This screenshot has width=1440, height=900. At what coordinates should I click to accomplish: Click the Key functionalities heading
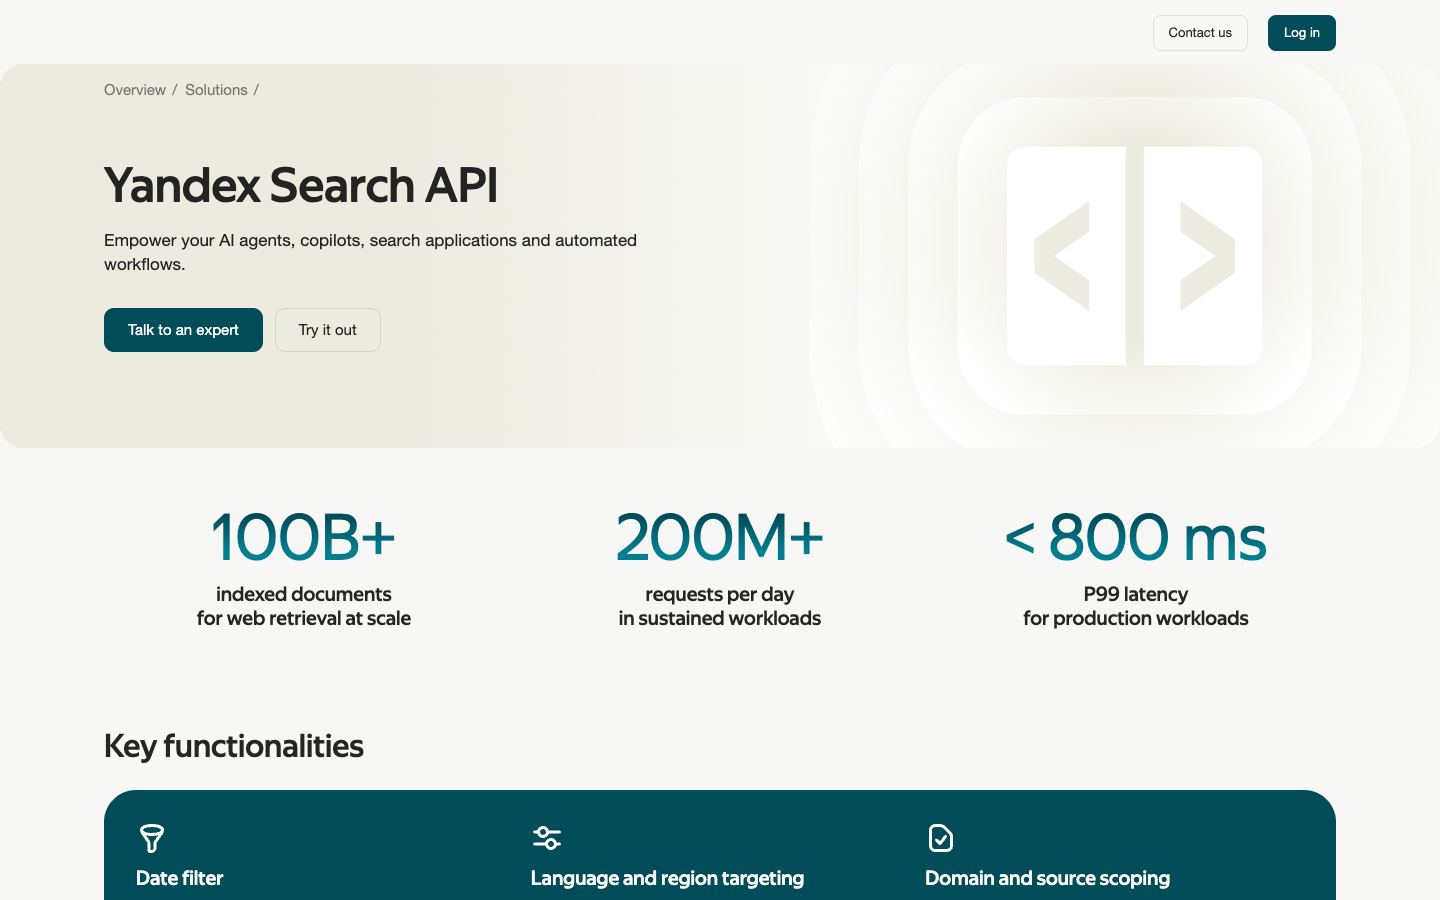click(x=234, y=746)
